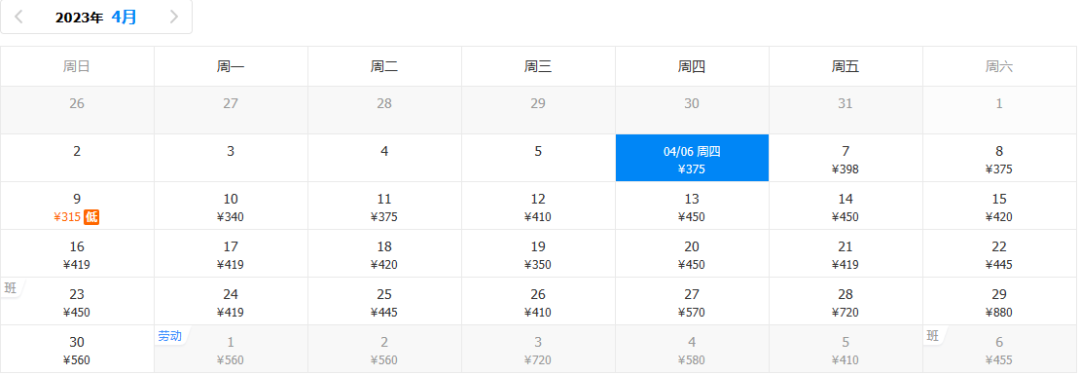Click the 周四 column header
The image size is (1080, 375).
[692, 67]
